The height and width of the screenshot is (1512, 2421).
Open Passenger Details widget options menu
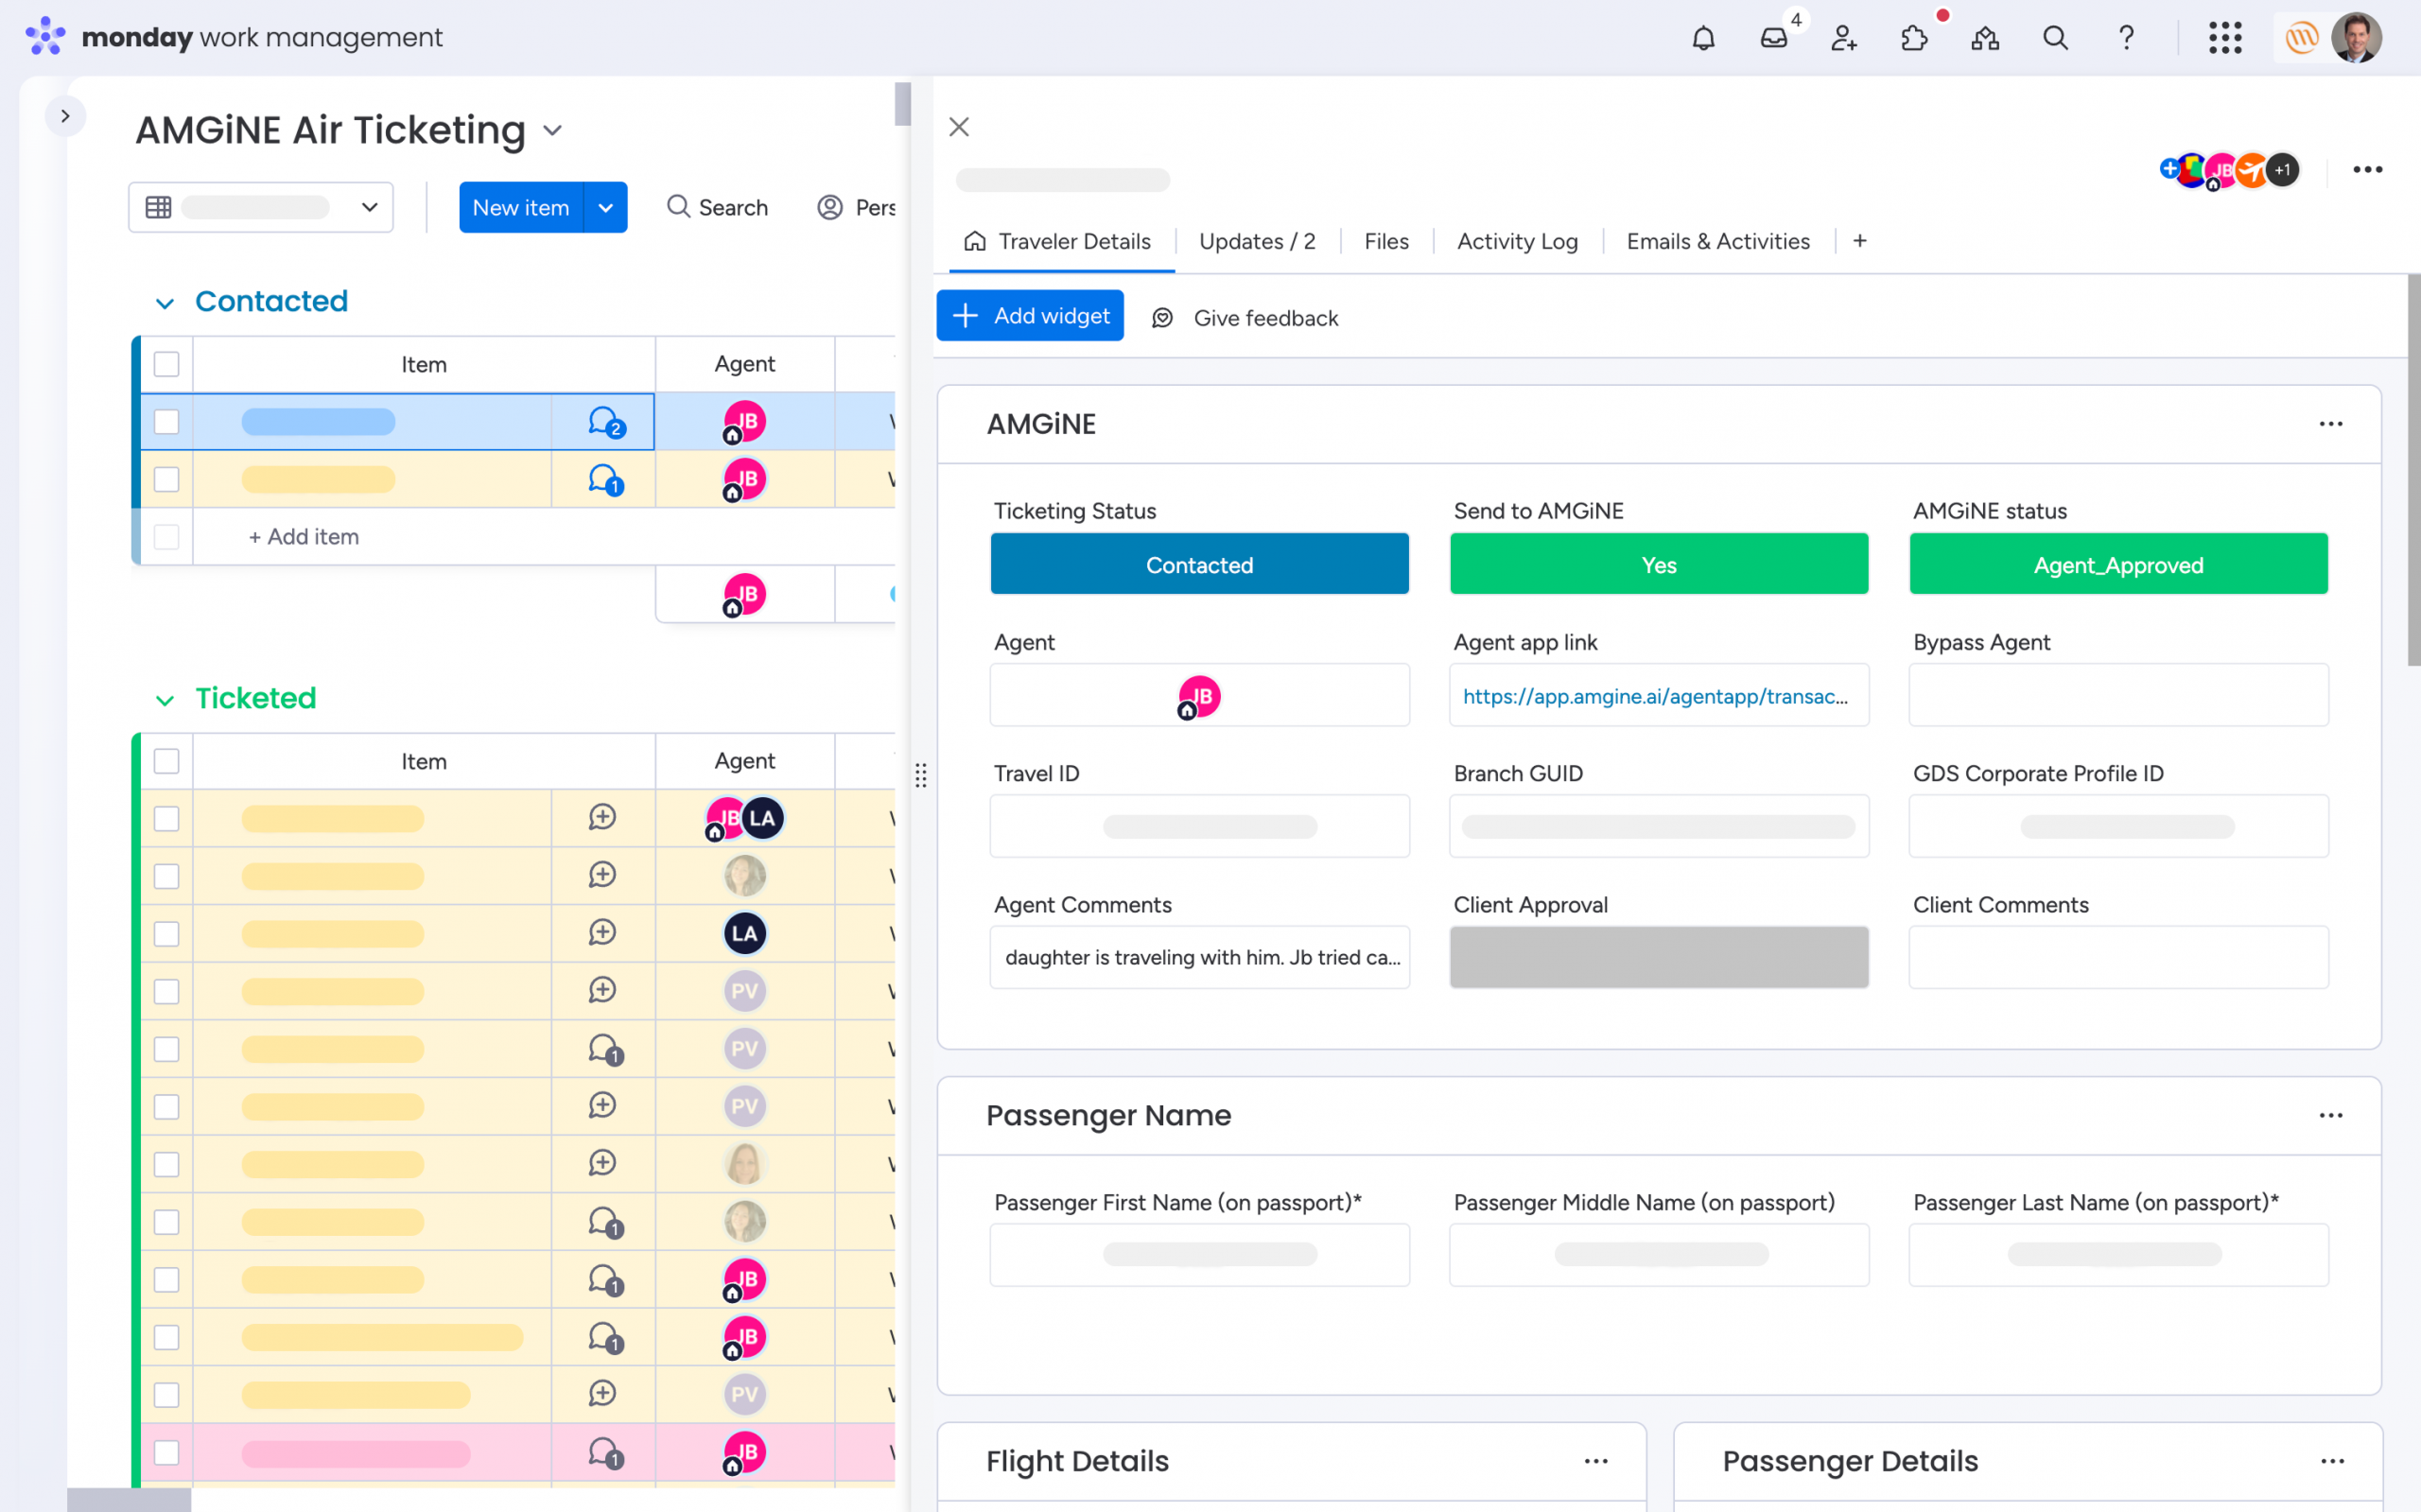click(x=2332, y=1461)
